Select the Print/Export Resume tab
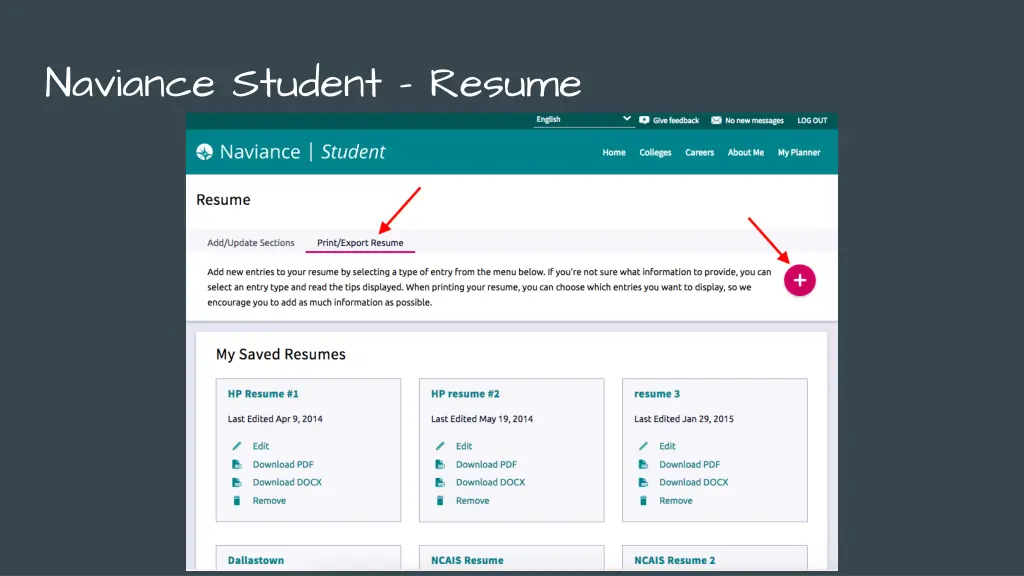1024x576 pixels. 360,242
